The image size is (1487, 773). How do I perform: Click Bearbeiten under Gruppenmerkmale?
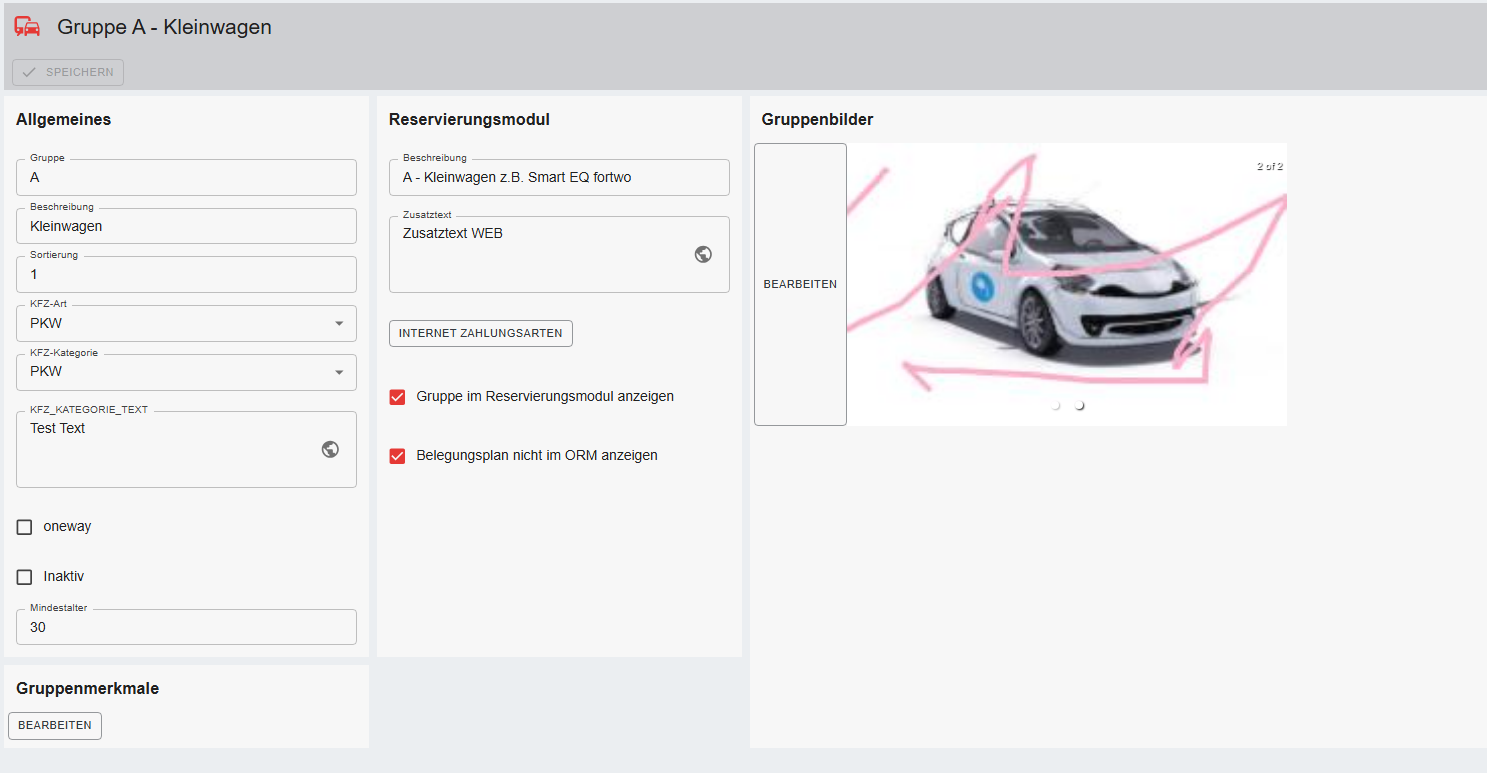pos(55,725)
